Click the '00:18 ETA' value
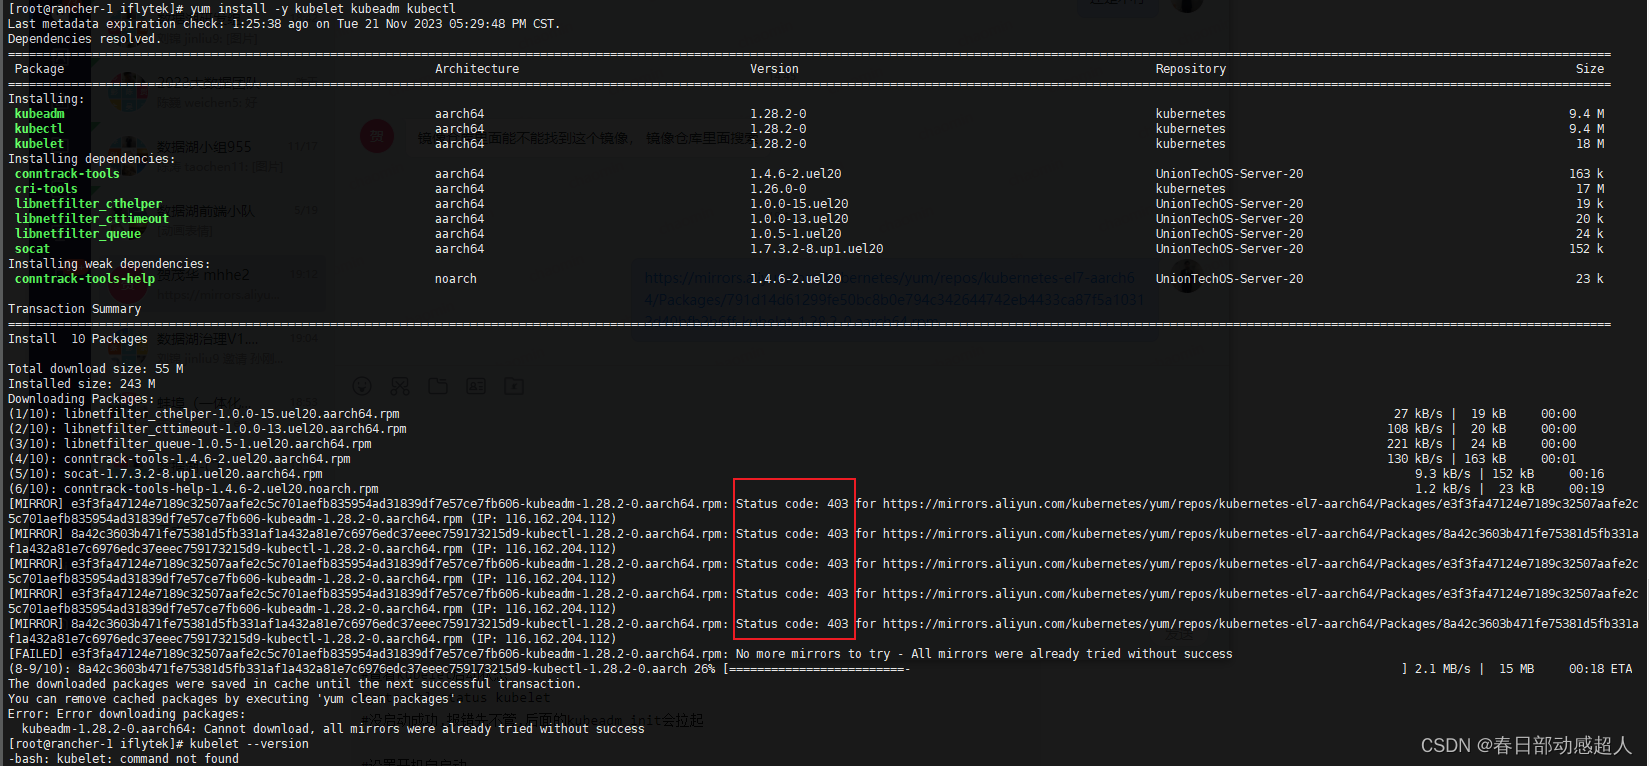Image resolution: width=1649 pixels, height=766 pixels. point(1600,668)
